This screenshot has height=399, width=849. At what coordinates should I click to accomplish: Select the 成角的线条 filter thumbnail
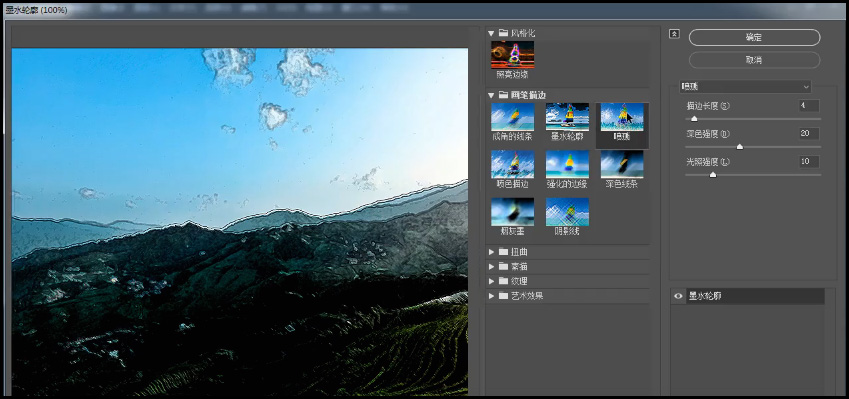coord(512,117)
